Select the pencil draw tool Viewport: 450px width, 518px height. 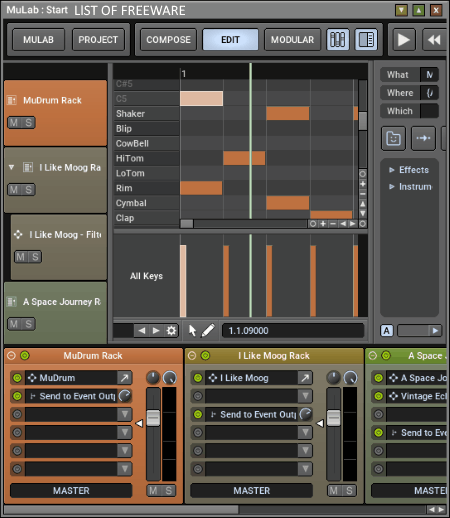[208, 331]
